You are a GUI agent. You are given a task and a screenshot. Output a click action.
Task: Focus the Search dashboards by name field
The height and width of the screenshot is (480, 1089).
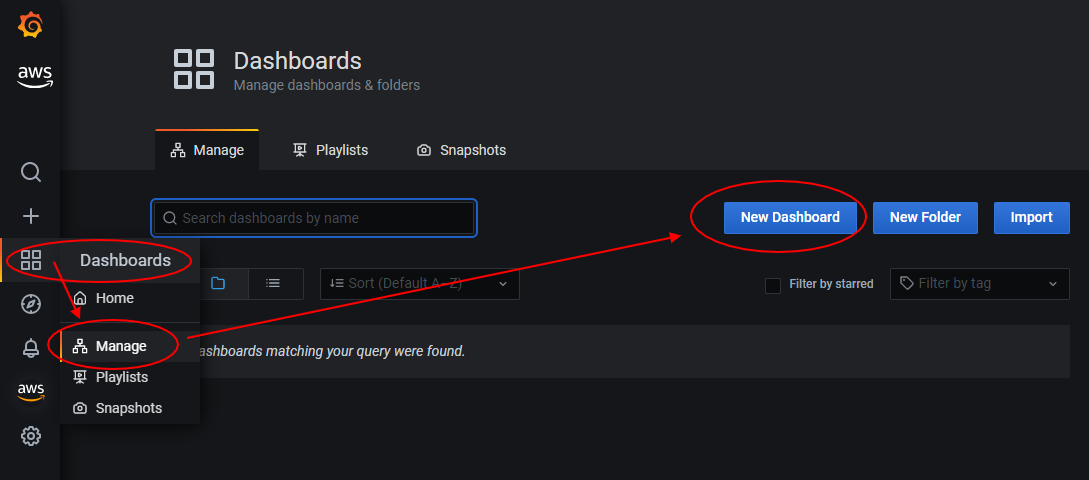314,218
